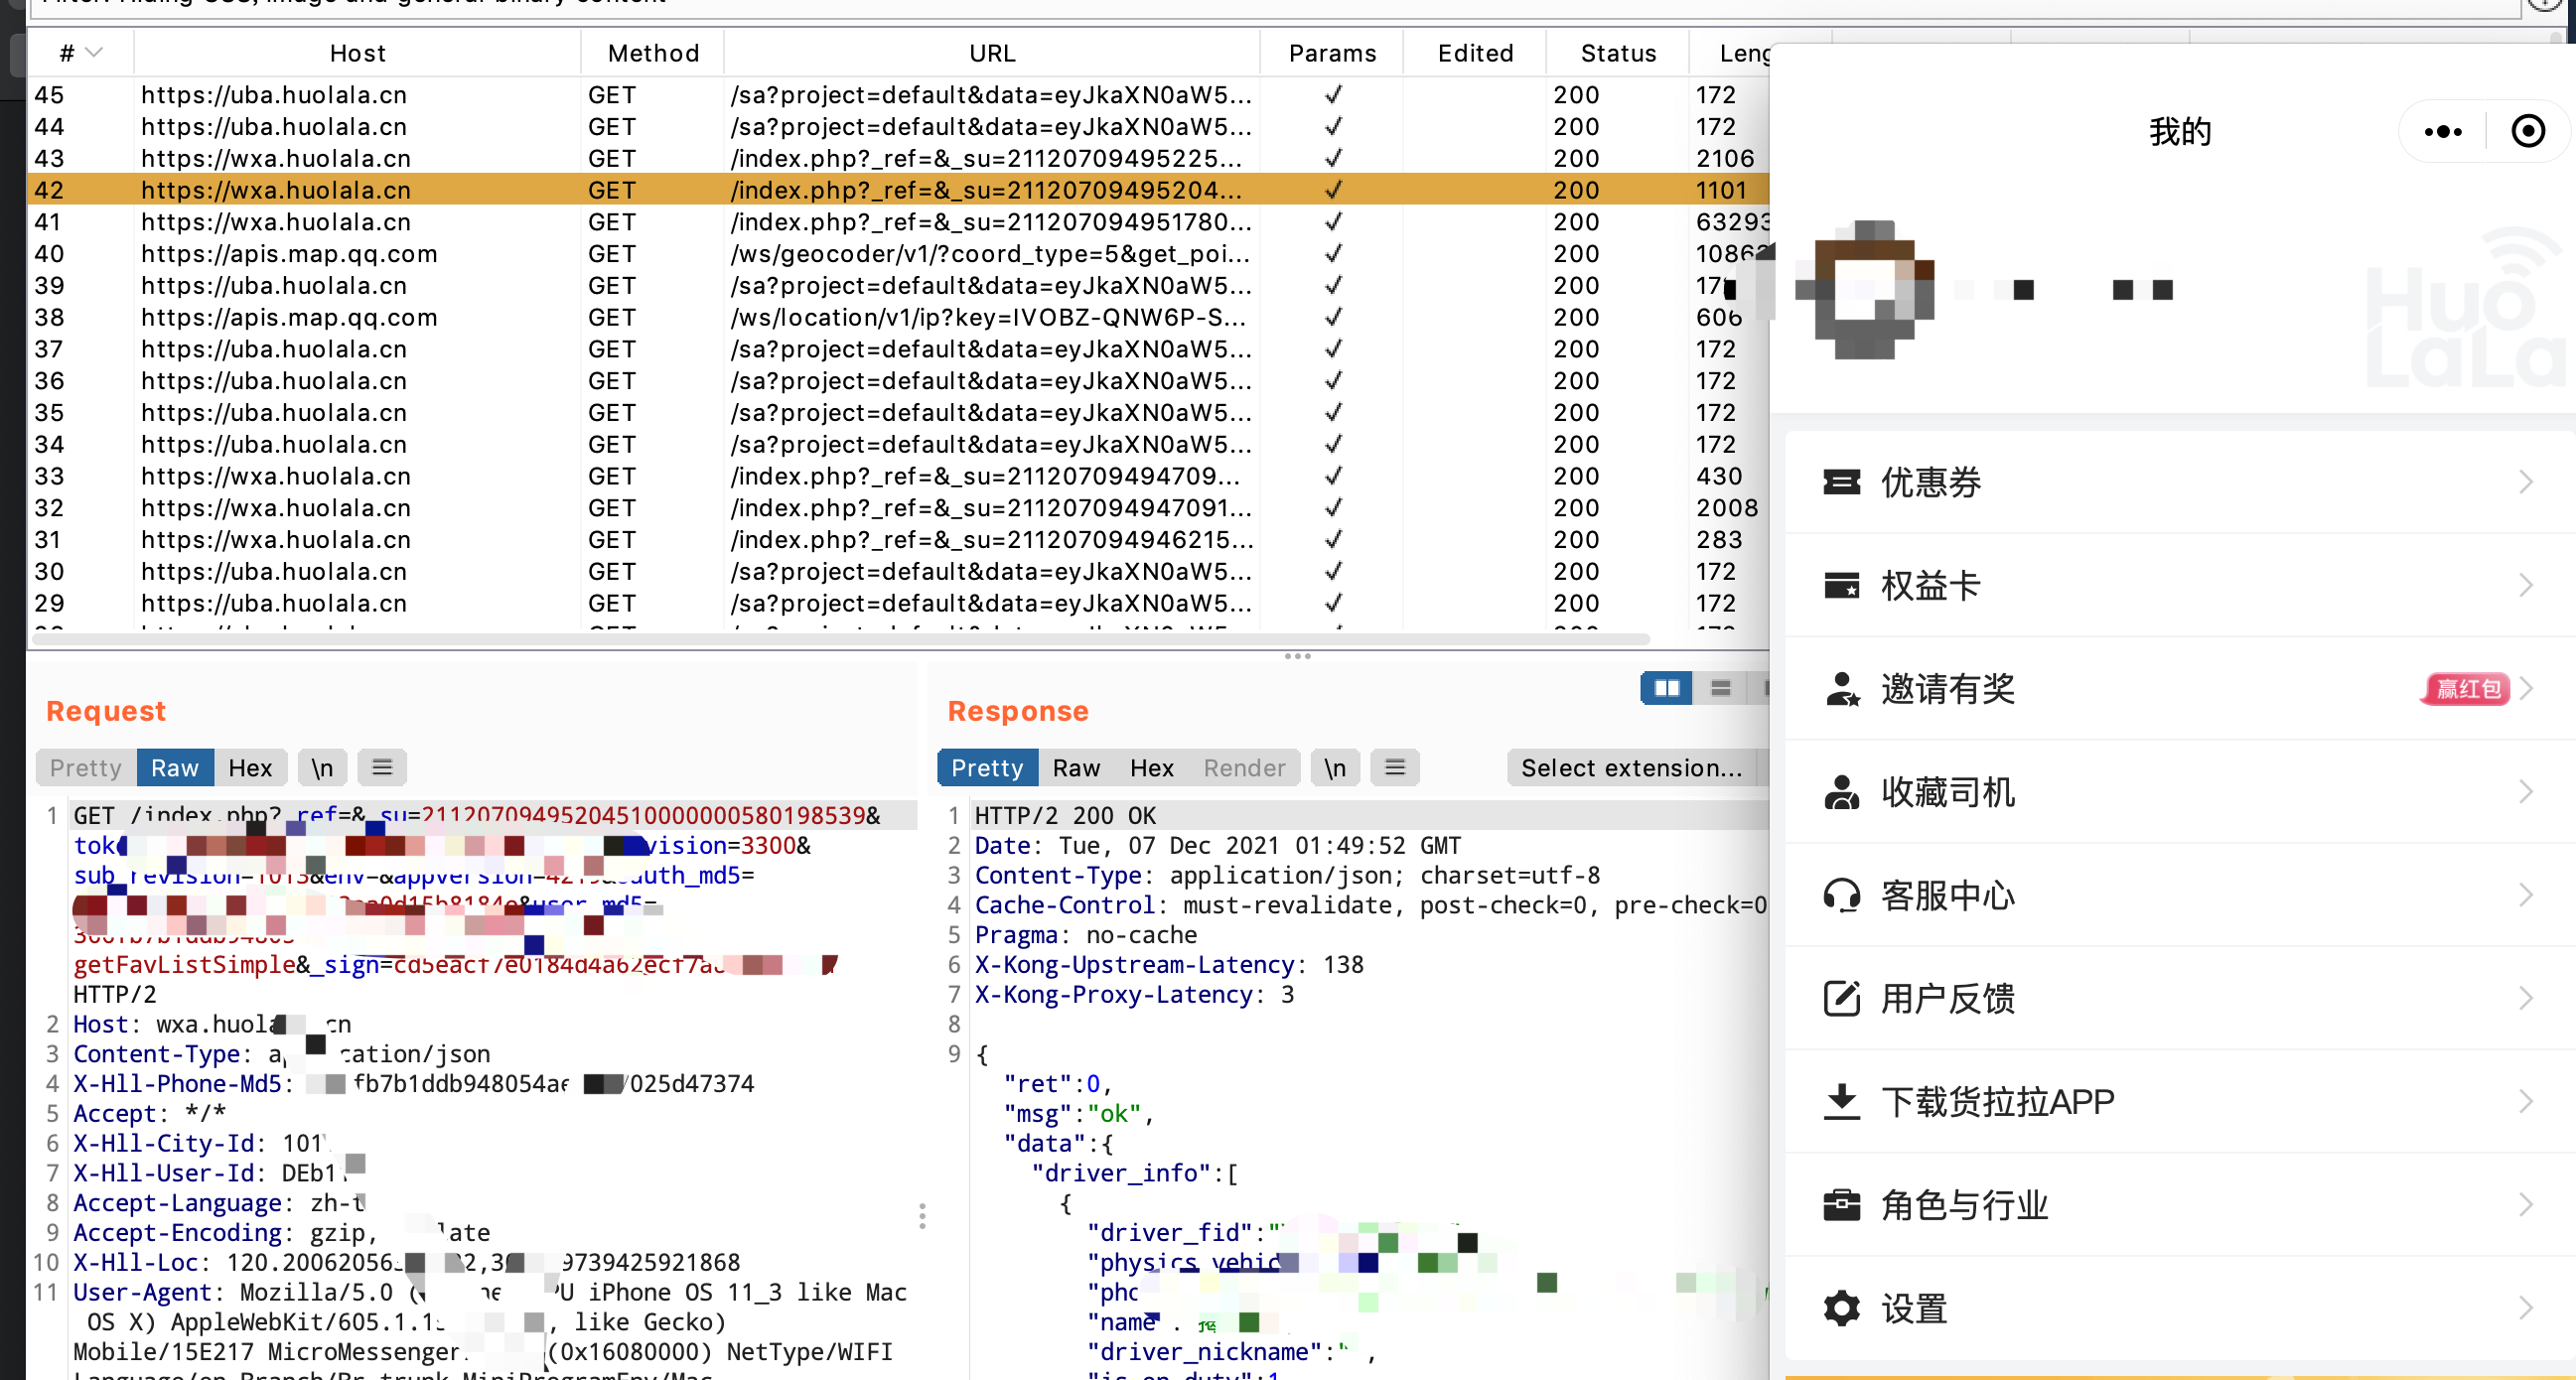2576x1380 pixels.
Task: Switch Request view to Hex tab
Action: pos(250,767)
